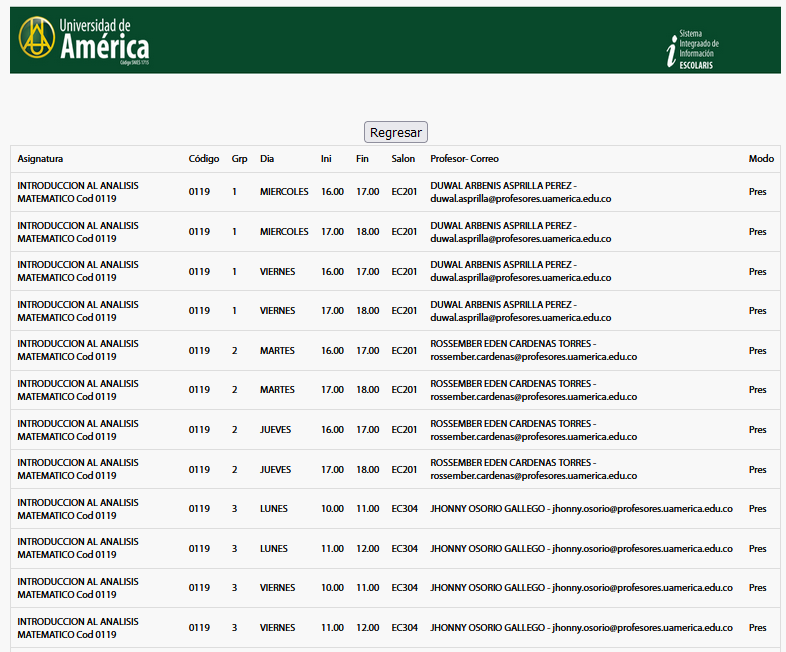Click code 0119 in MARTES 16.00 row
Image resolution: width=786 pixels, height=652 pixels.
point(199,351)
